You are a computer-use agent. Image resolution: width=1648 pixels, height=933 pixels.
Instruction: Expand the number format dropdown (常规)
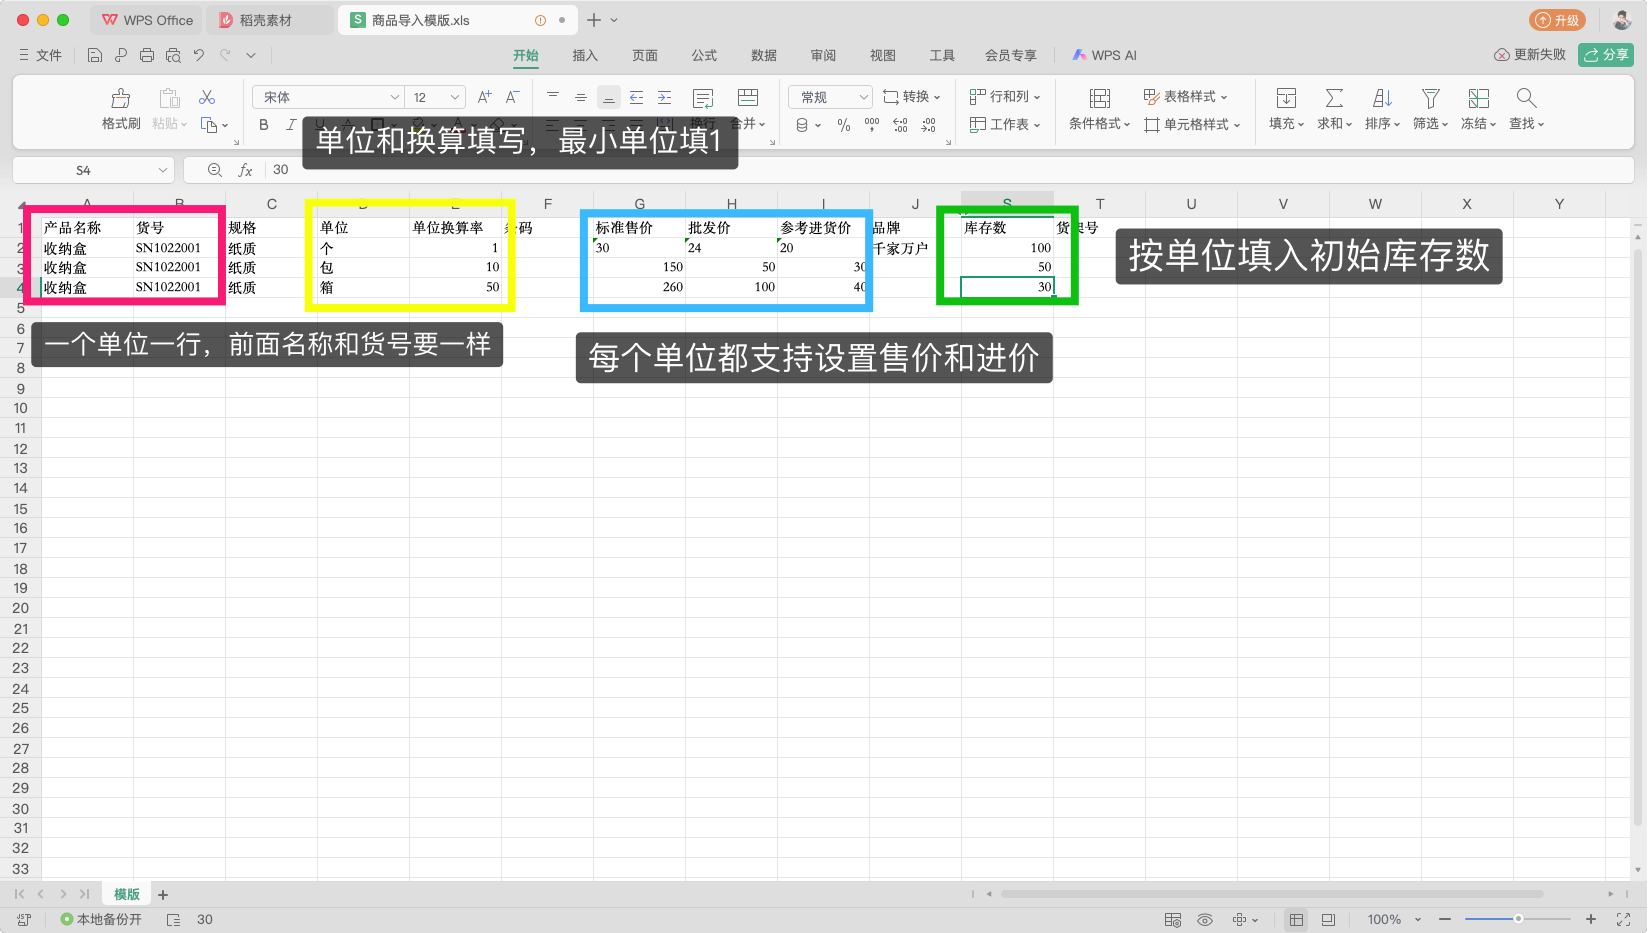[831, 97]
